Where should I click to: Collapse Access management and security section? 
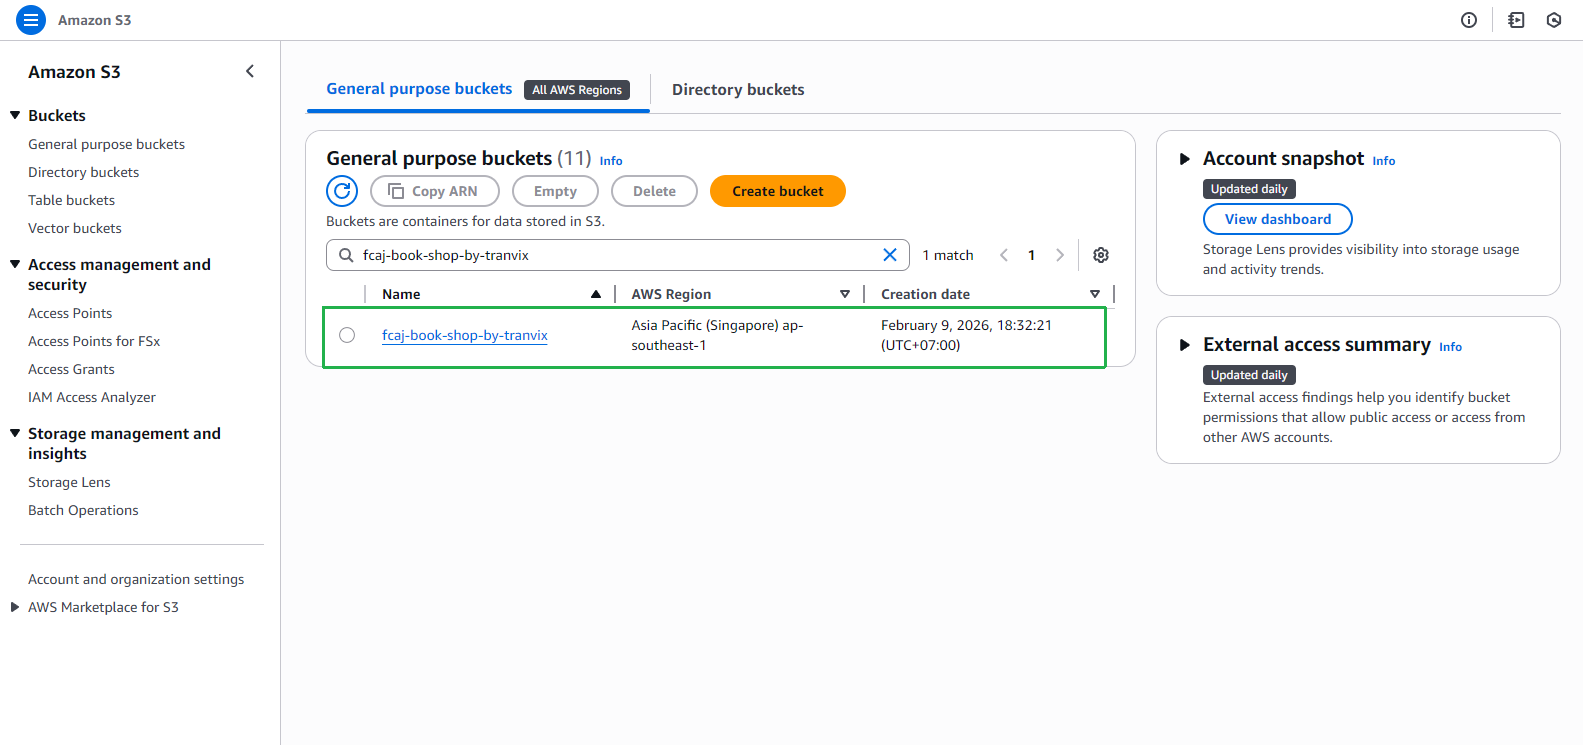click(15, 264)
